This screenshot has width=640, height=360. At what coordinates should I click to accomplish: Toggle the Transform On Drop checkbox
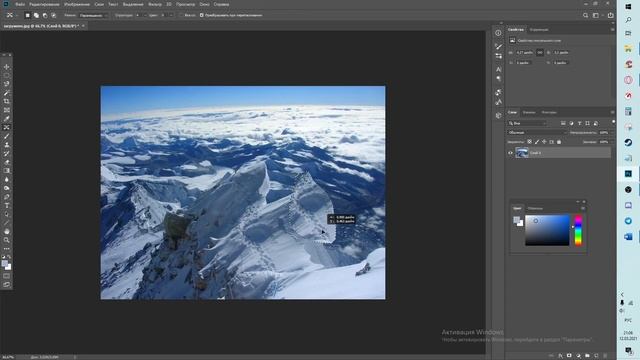[202, 16]
